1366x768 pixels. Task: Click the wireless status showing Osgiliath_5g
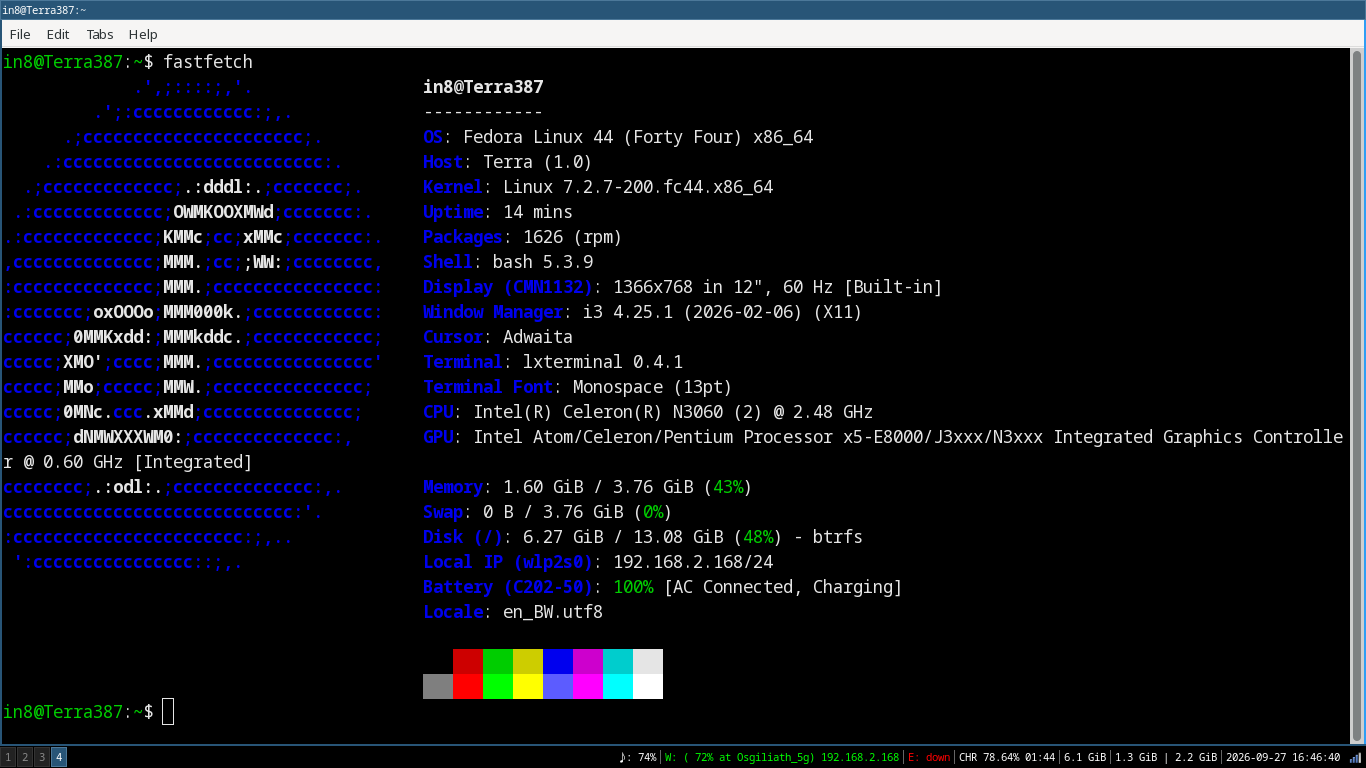click(782, 757)
